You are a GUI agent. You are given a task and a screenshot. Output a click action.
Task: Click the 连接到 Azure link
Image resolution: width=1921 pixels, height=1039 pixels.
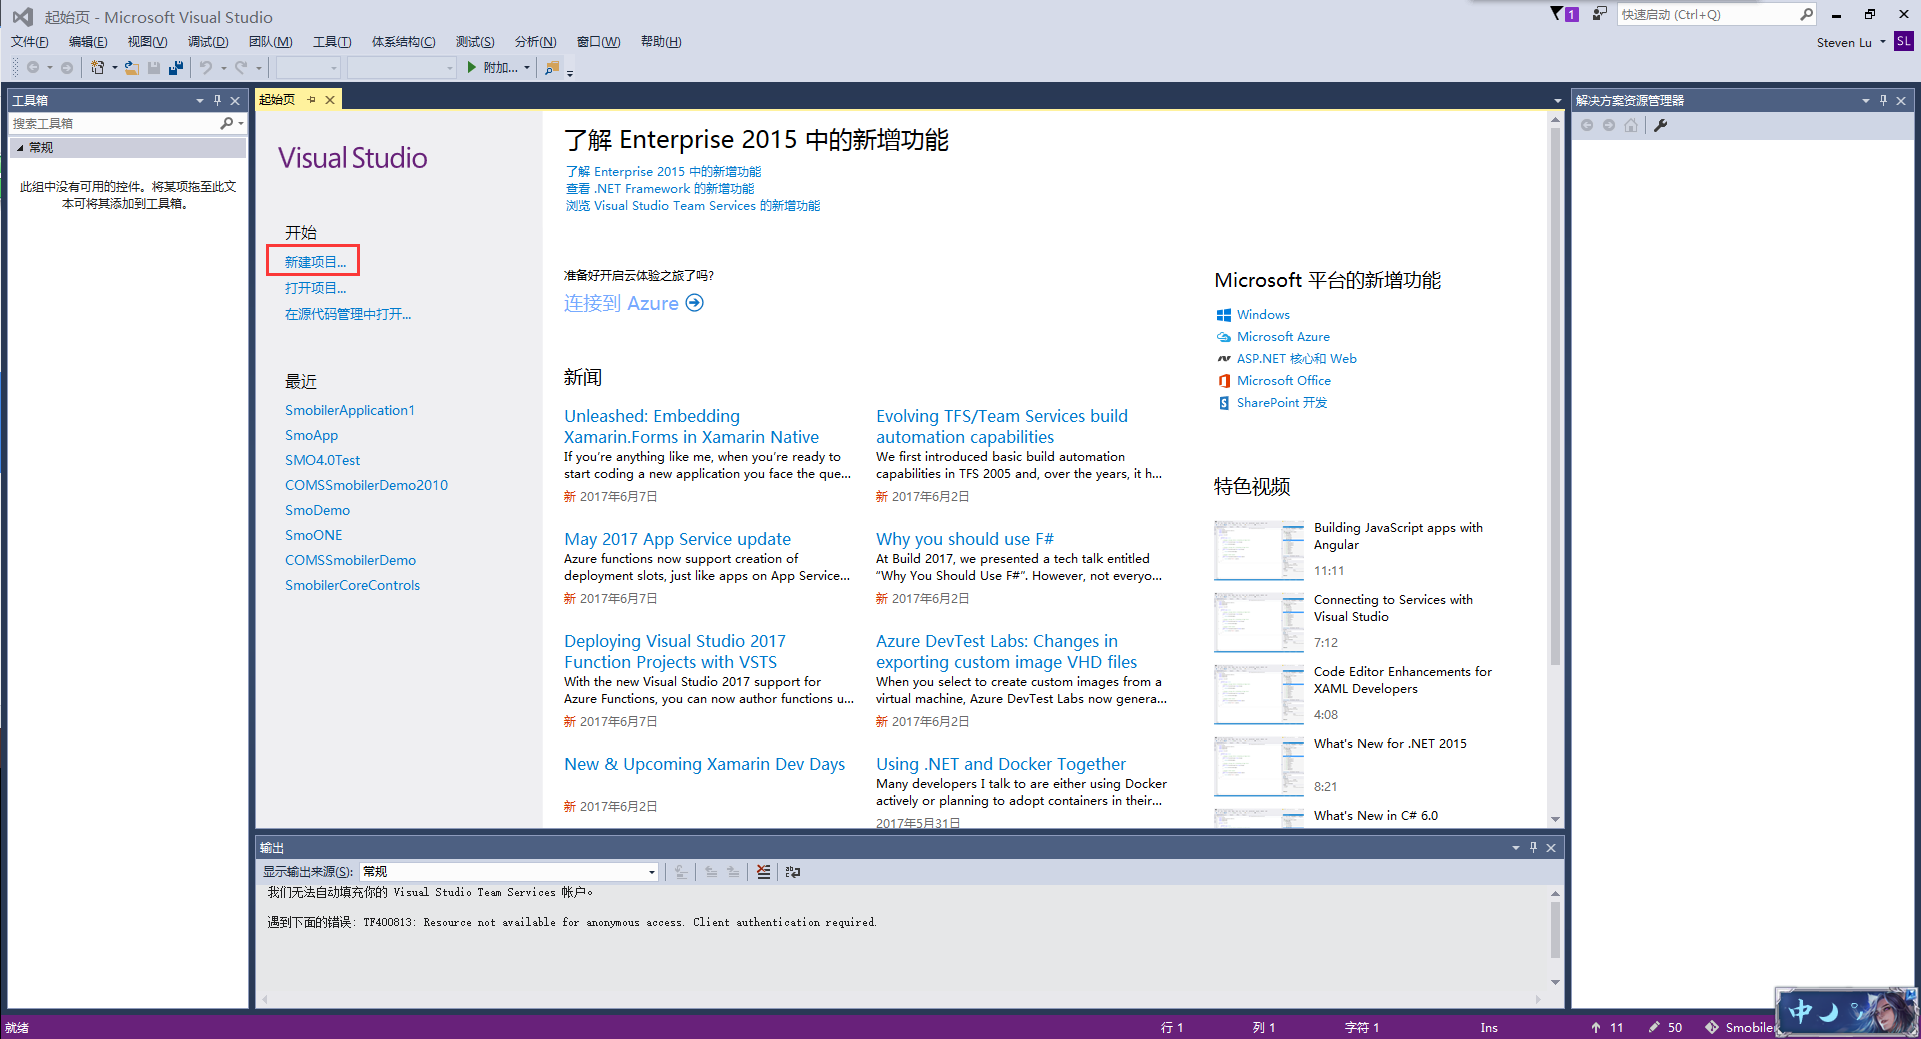click(621, 303)
